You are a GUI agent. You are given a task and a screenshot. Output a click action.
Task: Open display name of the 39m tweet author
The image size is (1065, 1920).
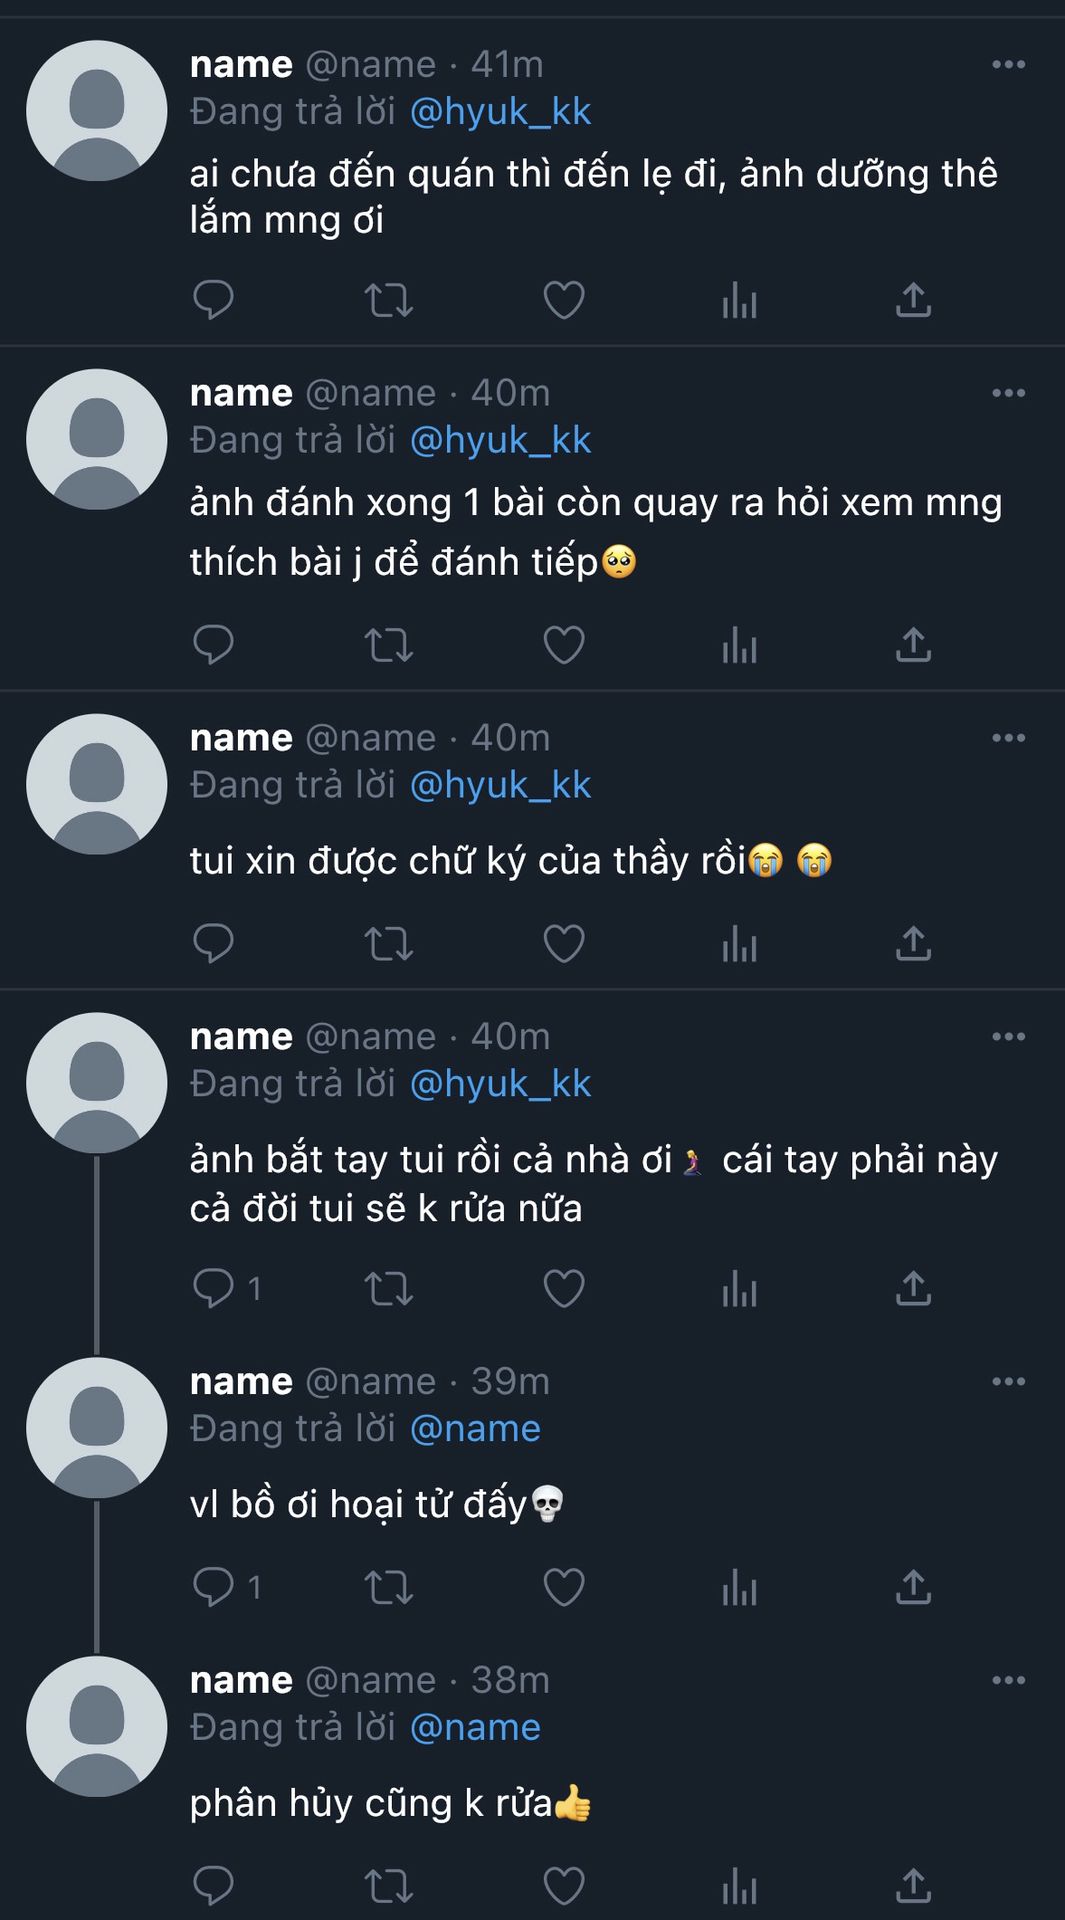point(241,1382)
